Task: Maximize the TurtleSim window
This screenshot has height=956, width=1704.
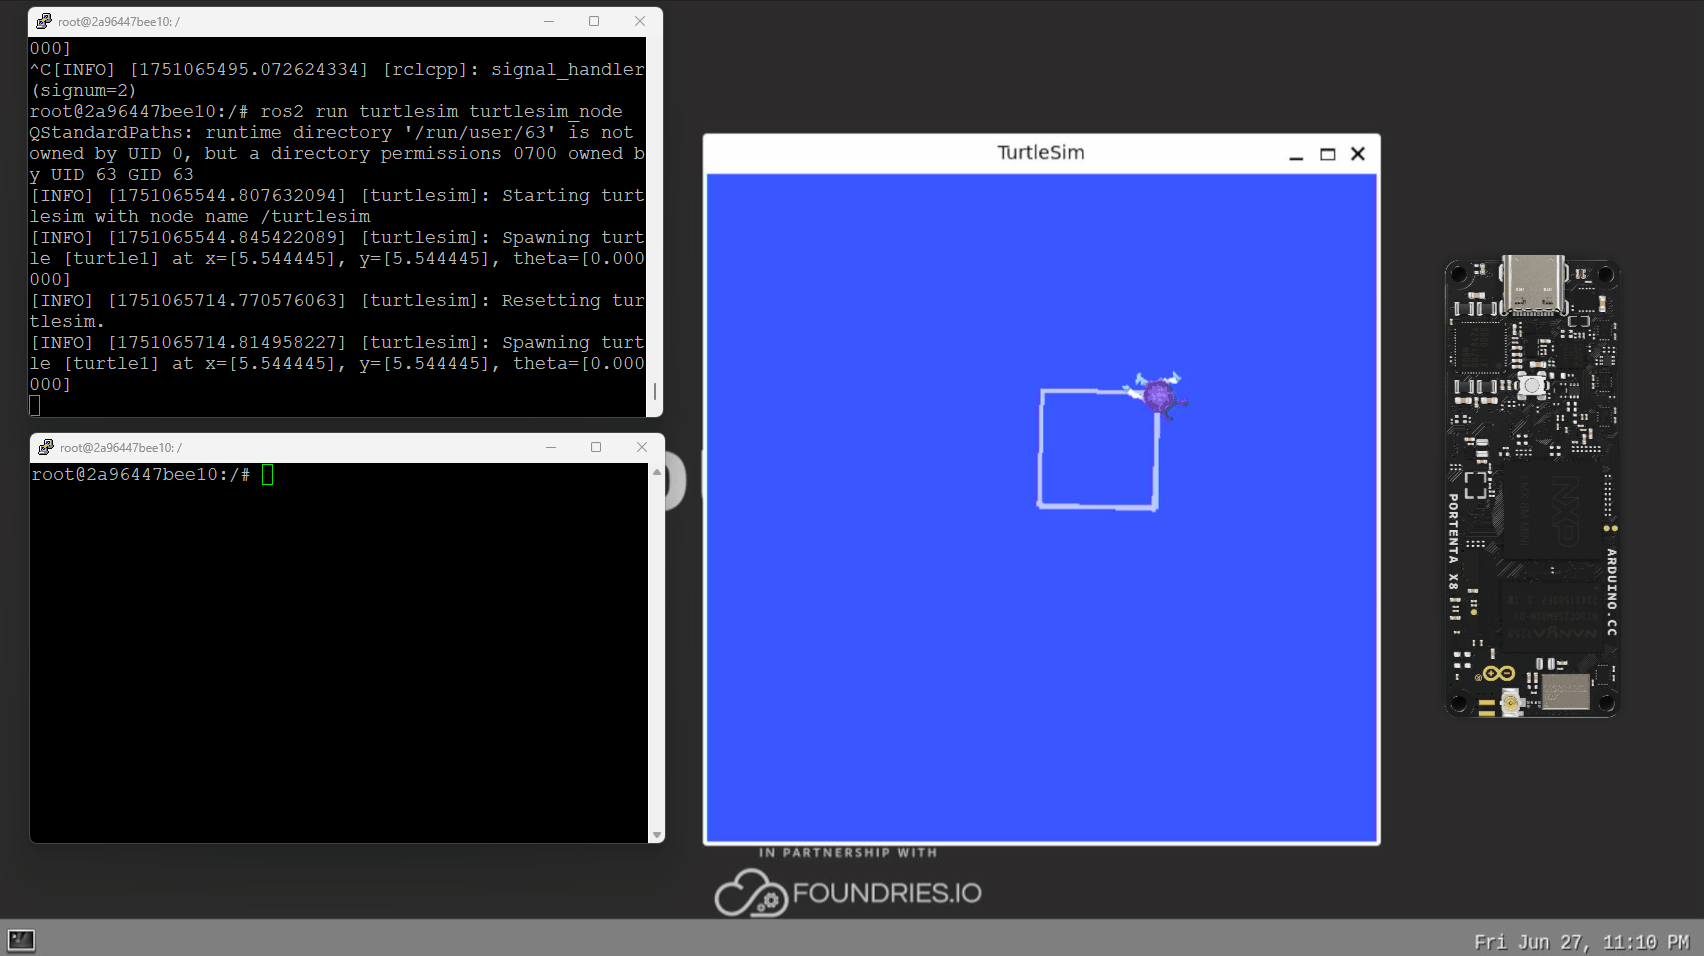Action: point(1327,154)
